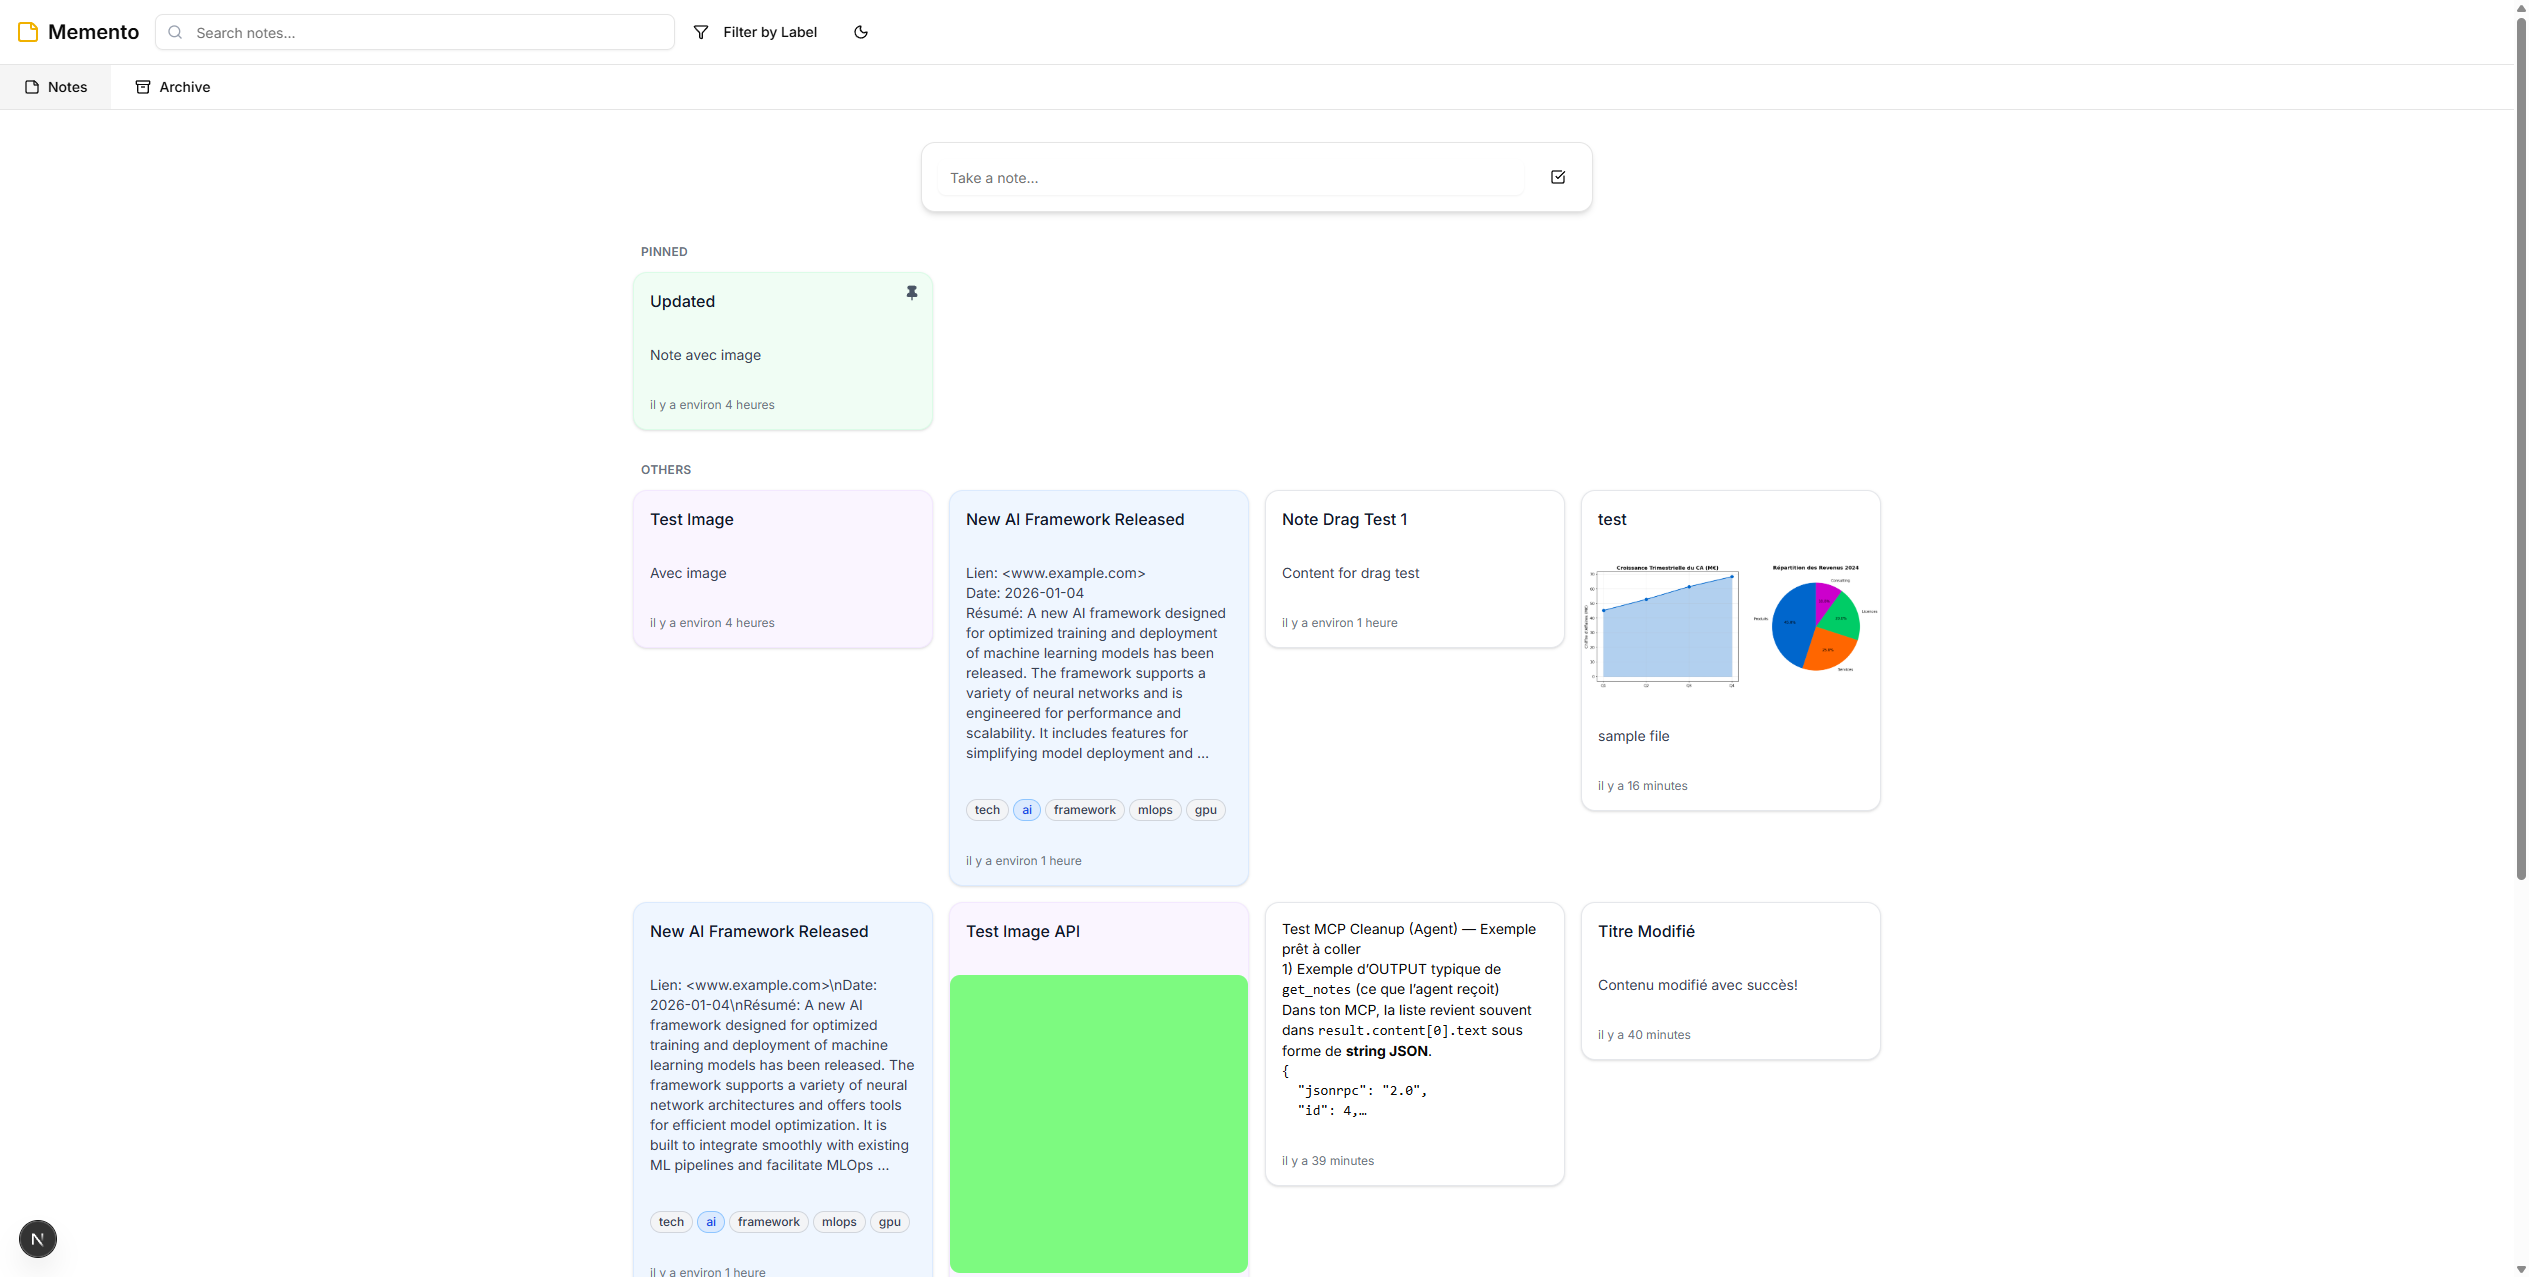
Task: Click the 'ai' label on first framework note
Action: (x=1026, y=810)
